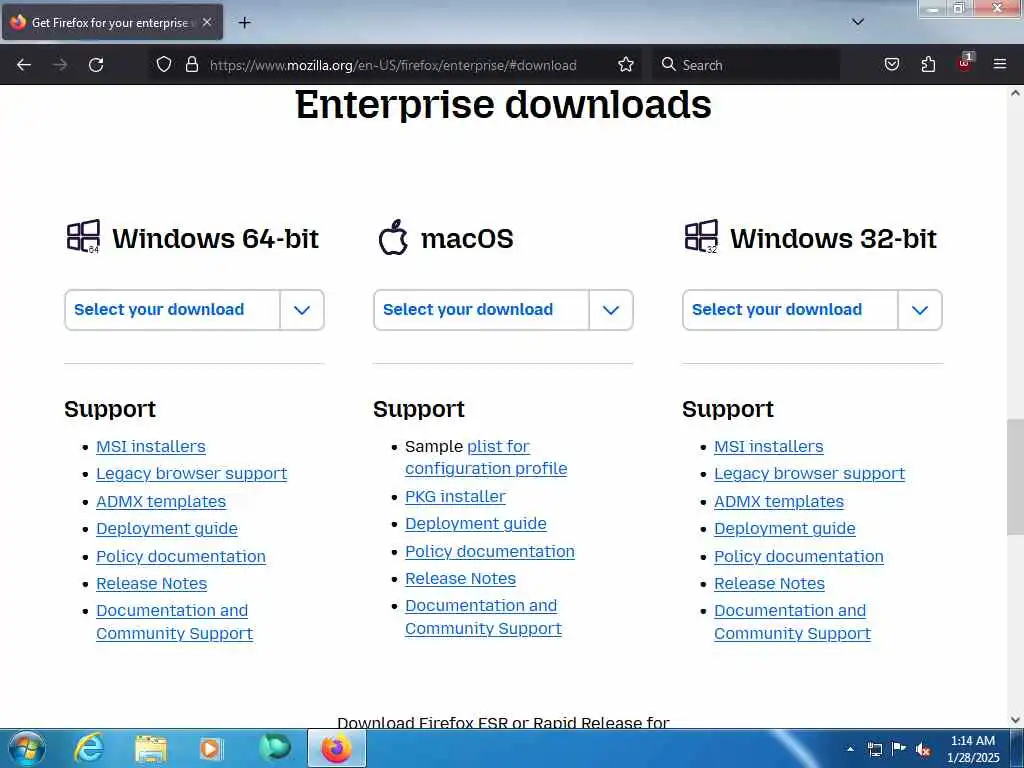
Task: Expand the Windows 32-bit download chevron
Action: coord(920,310)
